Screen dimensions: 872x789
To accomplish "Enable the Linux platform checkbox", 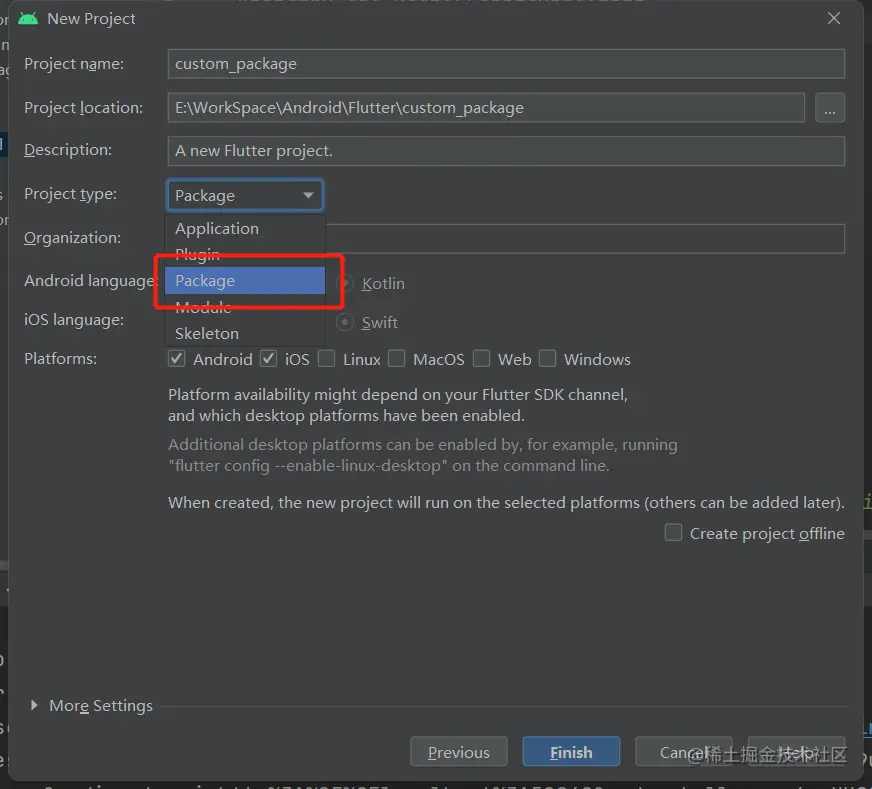I will (326, 359).
